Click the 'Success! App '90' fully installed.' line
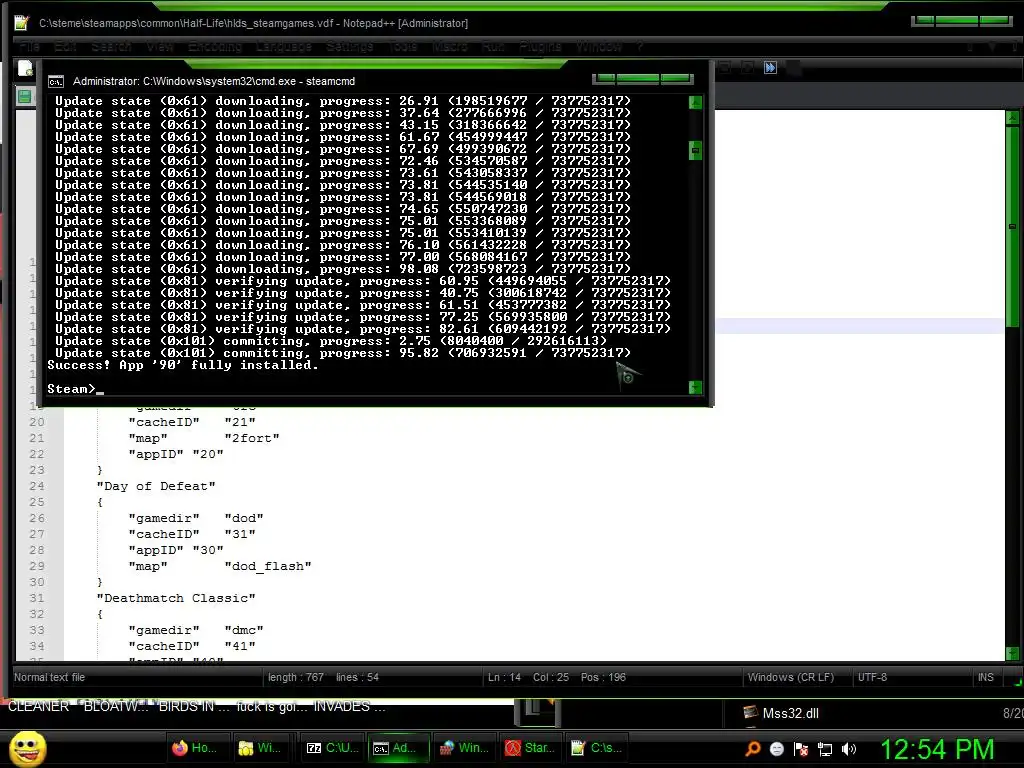Image resolution: width=1024 pixels, height=768 pixels. point(183,365)
